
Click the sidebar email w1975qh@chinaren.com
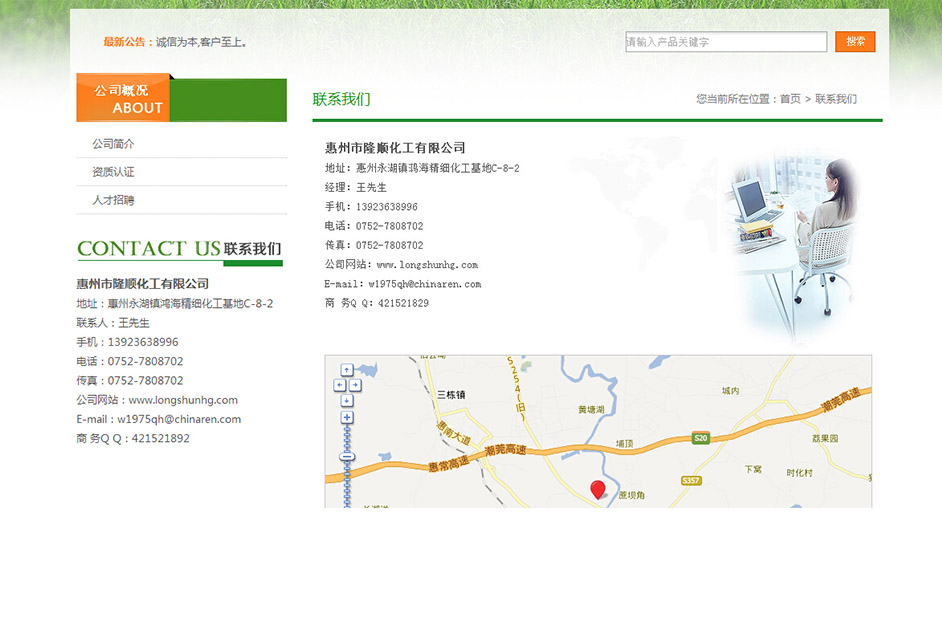pyautogui.click(x=179, y=419)
